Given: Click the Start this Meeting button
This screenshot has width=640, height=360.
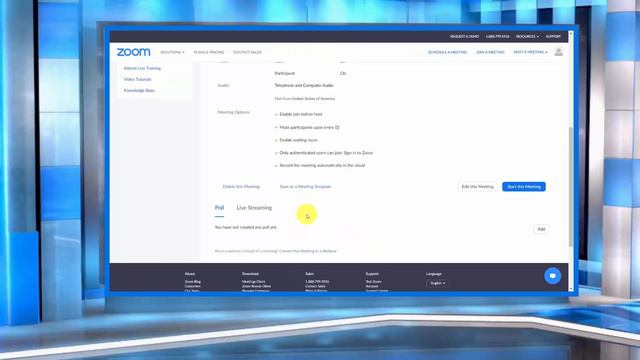Looking at the screenshot, I should [524, 187].
